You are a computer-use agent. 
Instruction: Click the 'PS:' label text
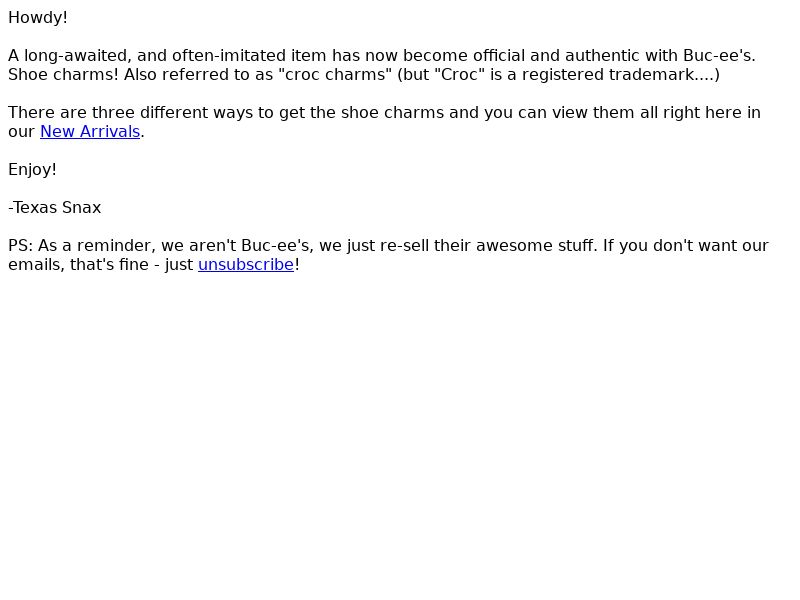[21, 246]
